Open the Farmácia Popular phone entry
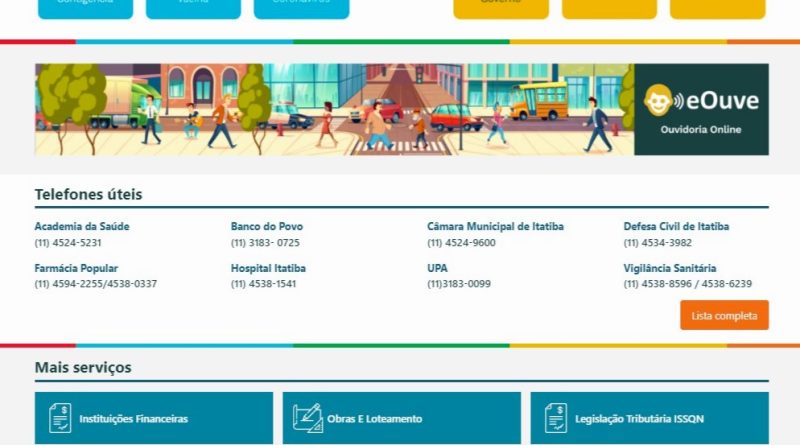800x445 pixels. pyautogui.click(x=76, y=269)
